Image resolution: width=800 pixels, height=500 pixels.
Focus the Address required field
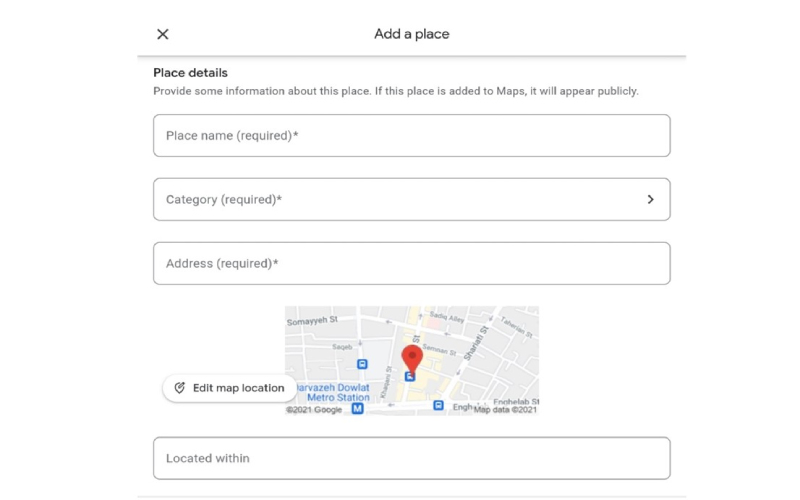click(x=411, y=264)
